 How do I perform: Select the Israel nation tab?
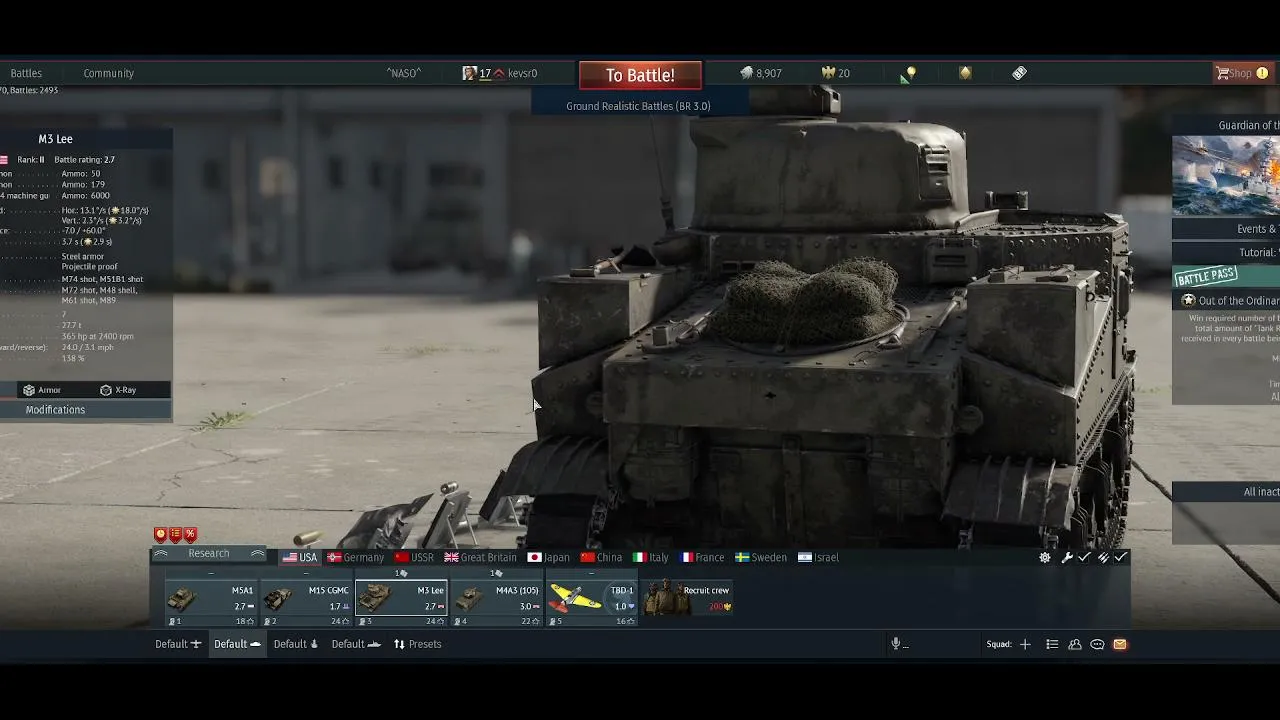pyautogui.click(x=818, y=558)
